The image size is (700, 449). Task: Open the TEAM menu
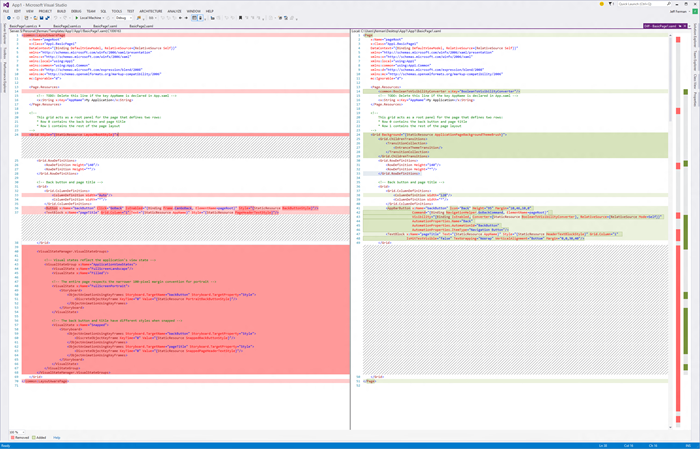tap(91, 11)
